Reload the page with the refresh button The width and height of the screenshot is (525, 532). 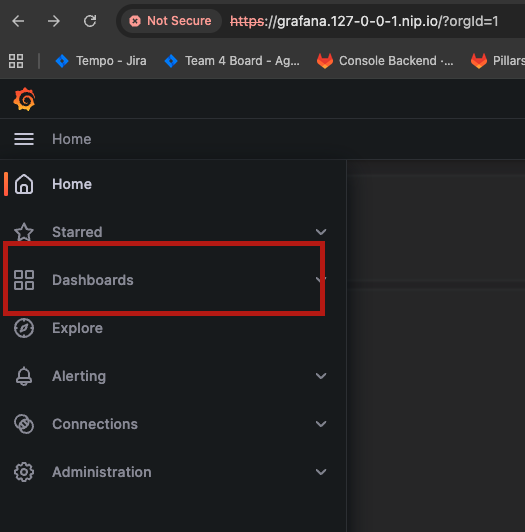(x=90, y=21)
